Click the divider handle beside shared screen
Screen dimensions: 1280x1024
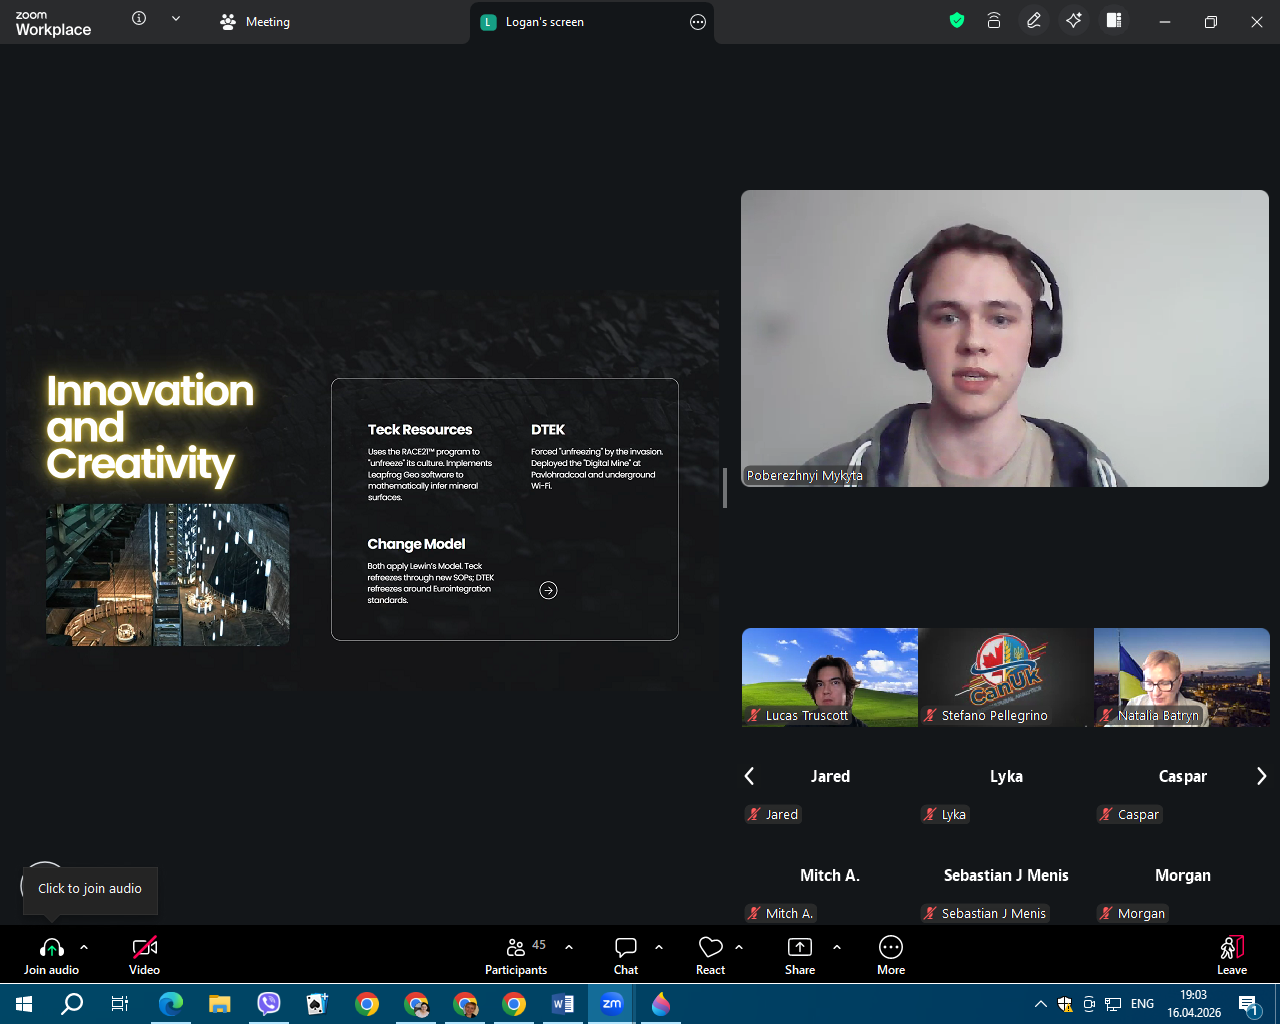click(725, 488)
